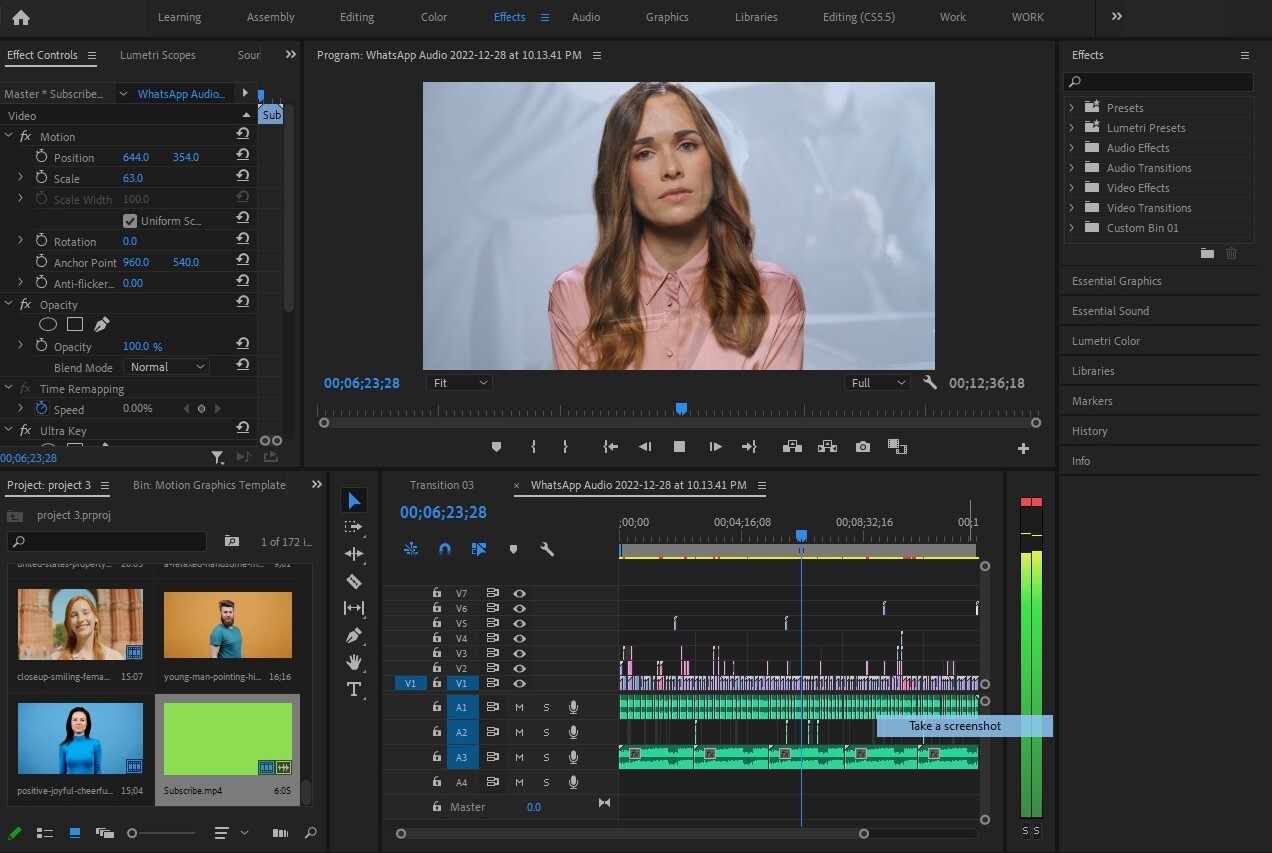Select the Razor tool

(x=353, y=581)
